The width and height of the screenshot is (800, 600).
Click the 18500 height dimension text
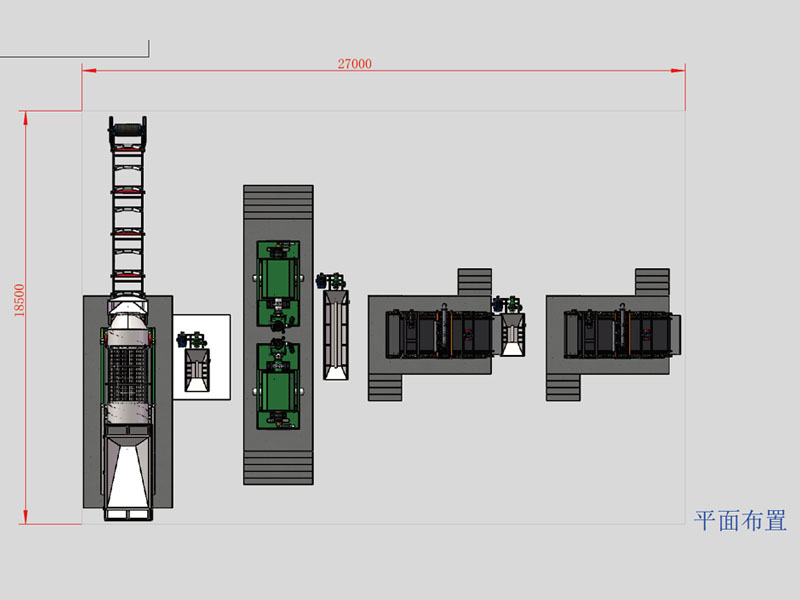click(x=19, y=300)
